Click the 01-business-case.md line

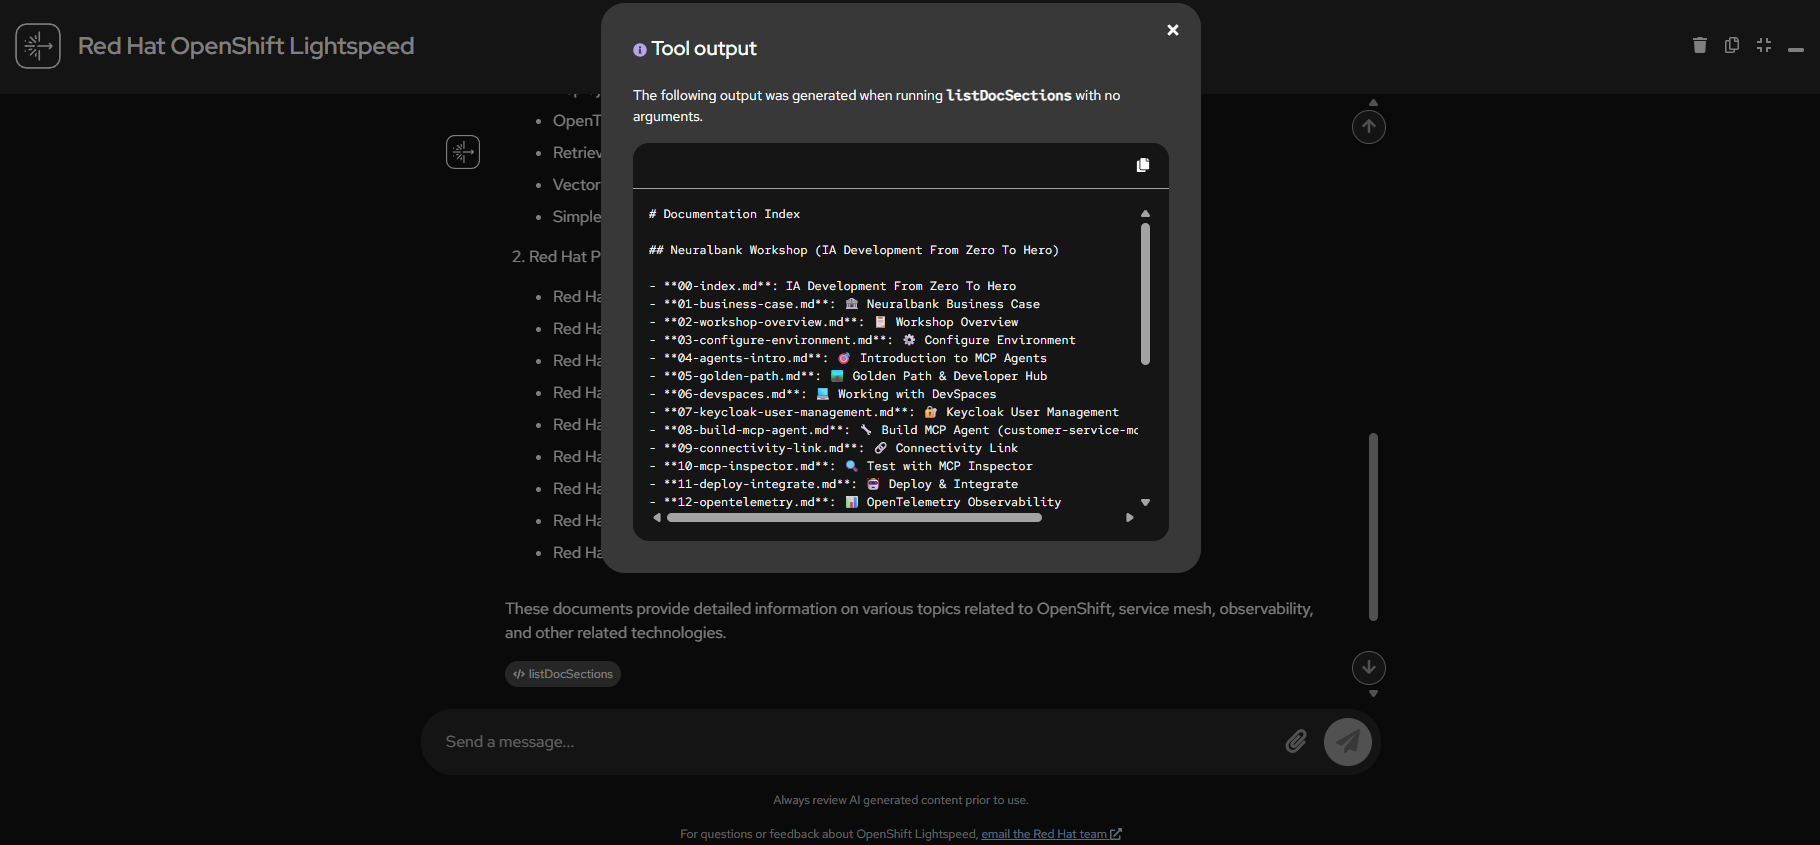point(844,304)
